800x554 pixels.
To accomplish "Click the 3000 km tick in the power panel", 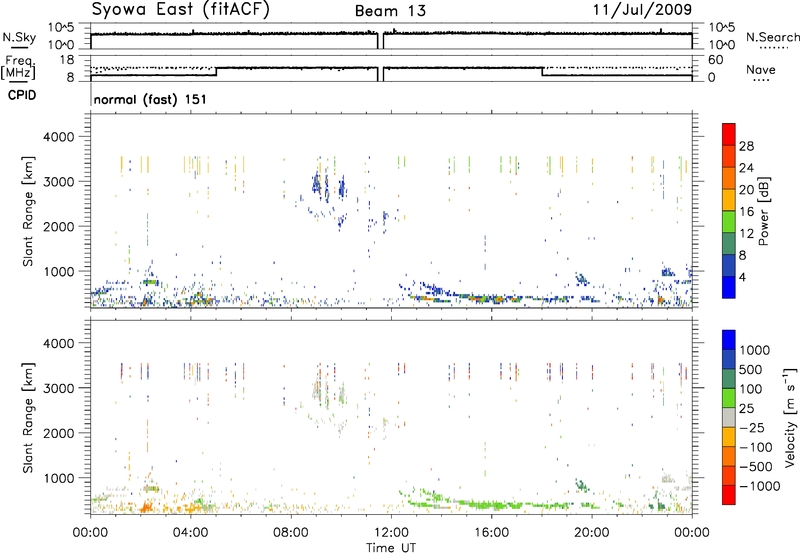I will (58, 182).
